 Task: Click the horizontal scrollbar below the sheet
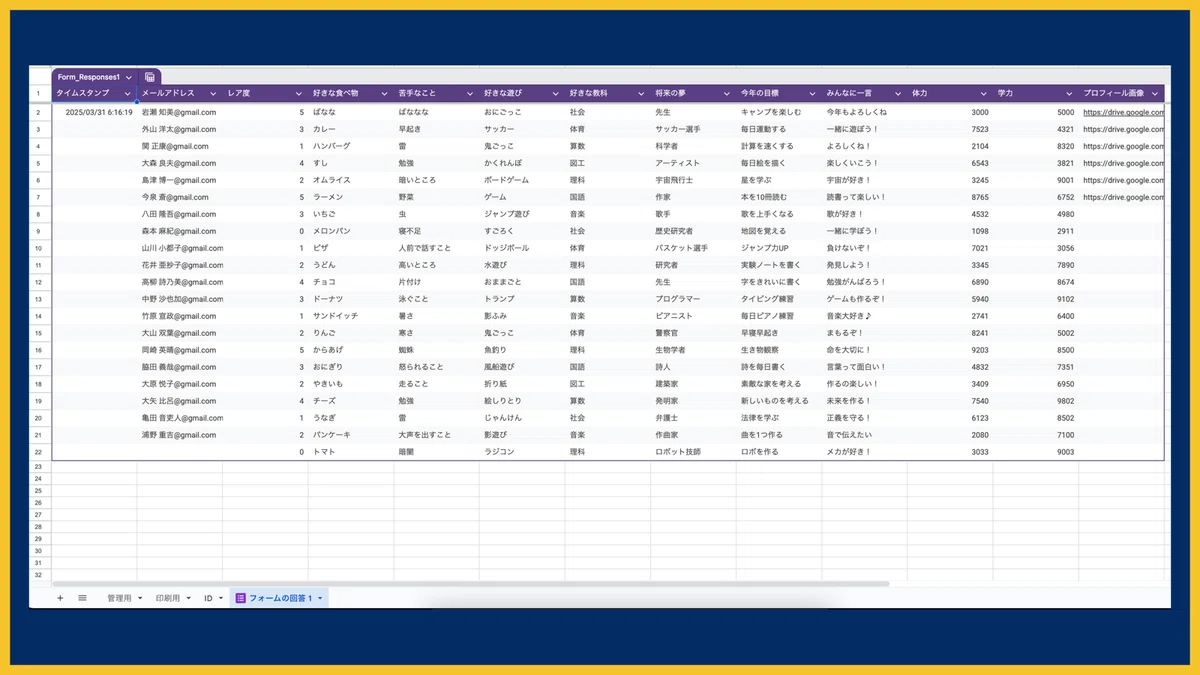coord(470,583)
